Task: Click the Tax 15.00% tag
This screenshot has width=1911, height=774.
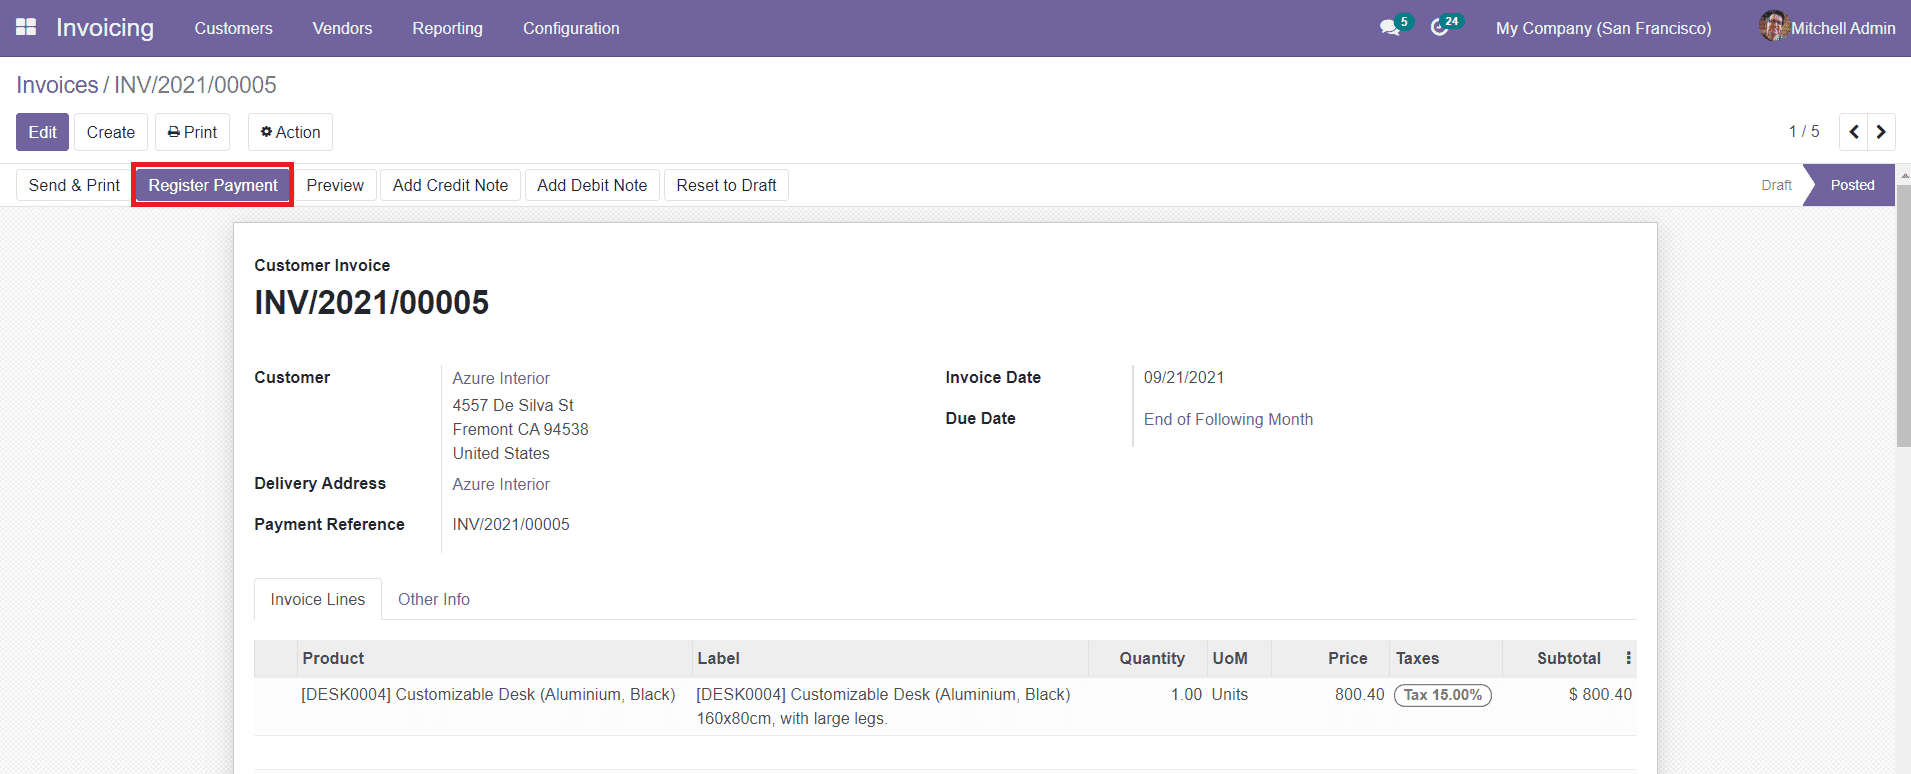Action: pyautogui.click(x=1442, y=695)
